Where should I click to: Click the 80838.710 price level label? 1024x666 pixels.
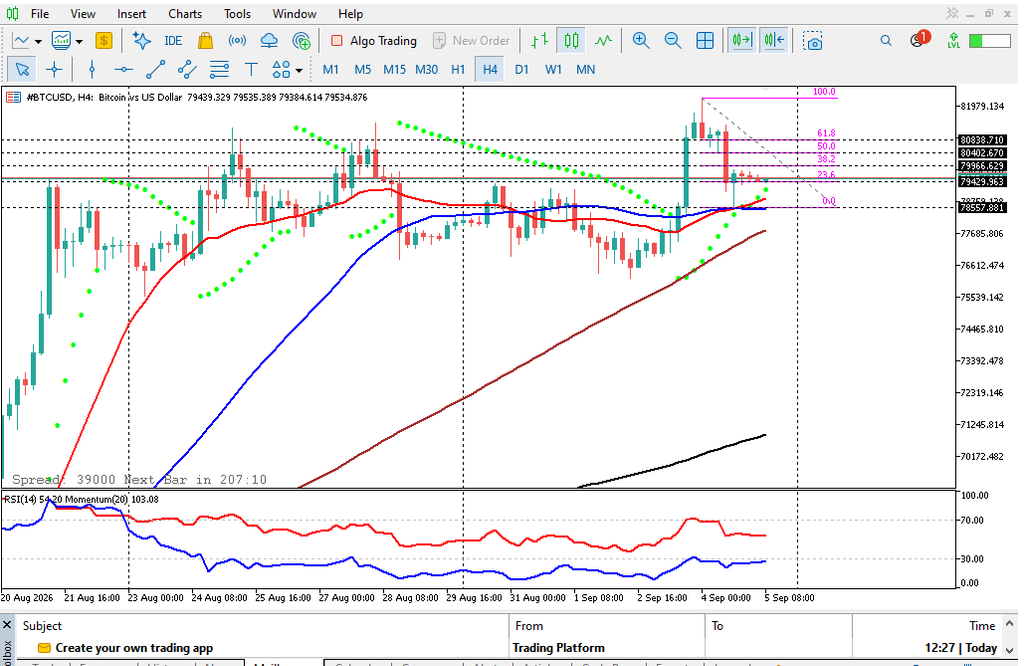click(x=982, y=140)
